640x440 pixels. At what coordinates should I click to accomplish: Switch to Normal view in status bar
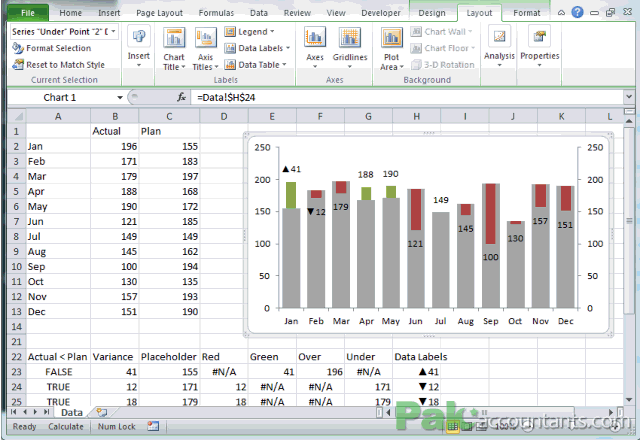452,427
